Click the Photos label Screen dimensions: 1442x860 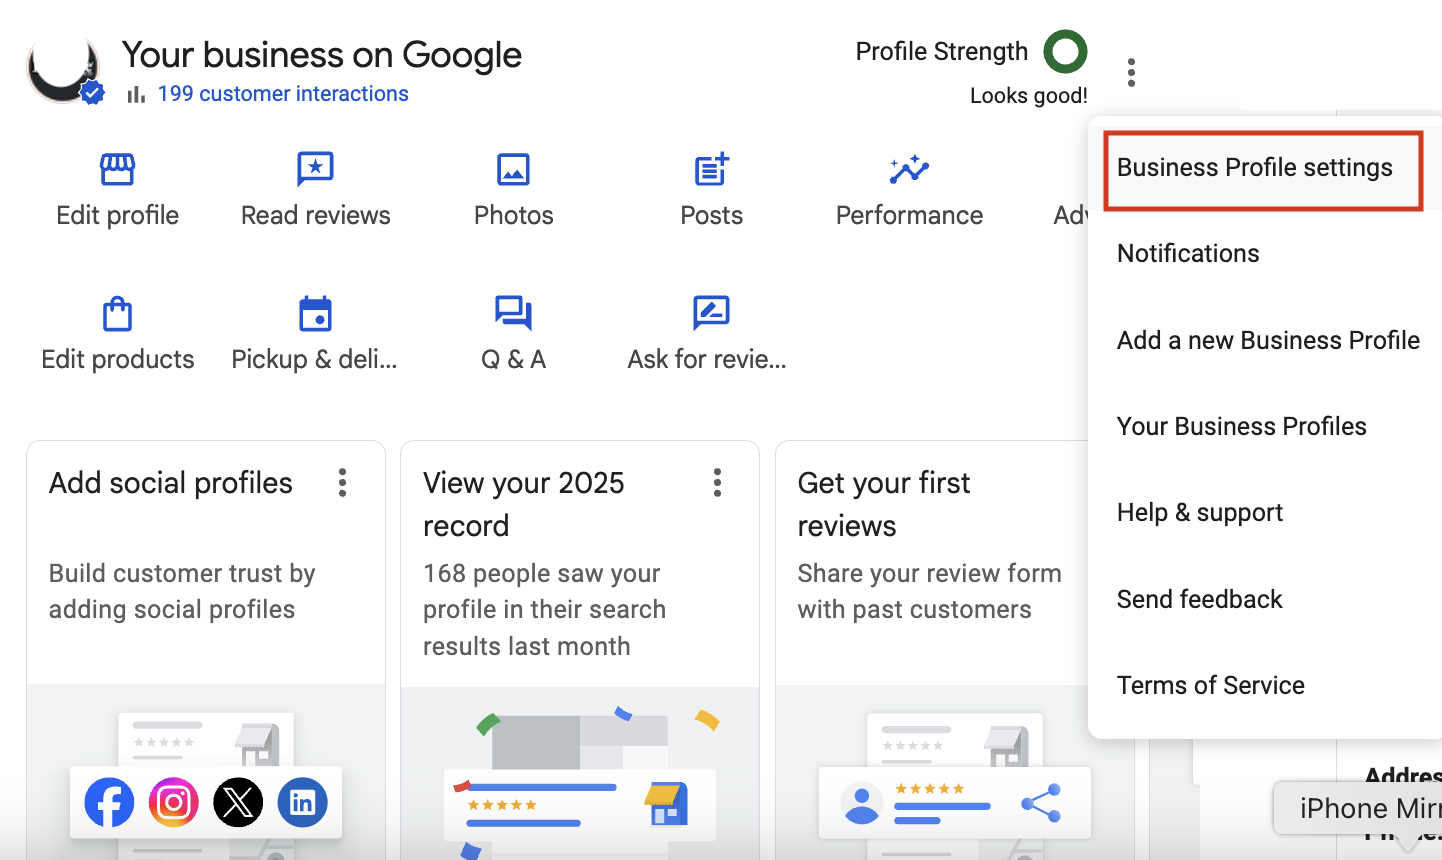(x=513, y=215)
